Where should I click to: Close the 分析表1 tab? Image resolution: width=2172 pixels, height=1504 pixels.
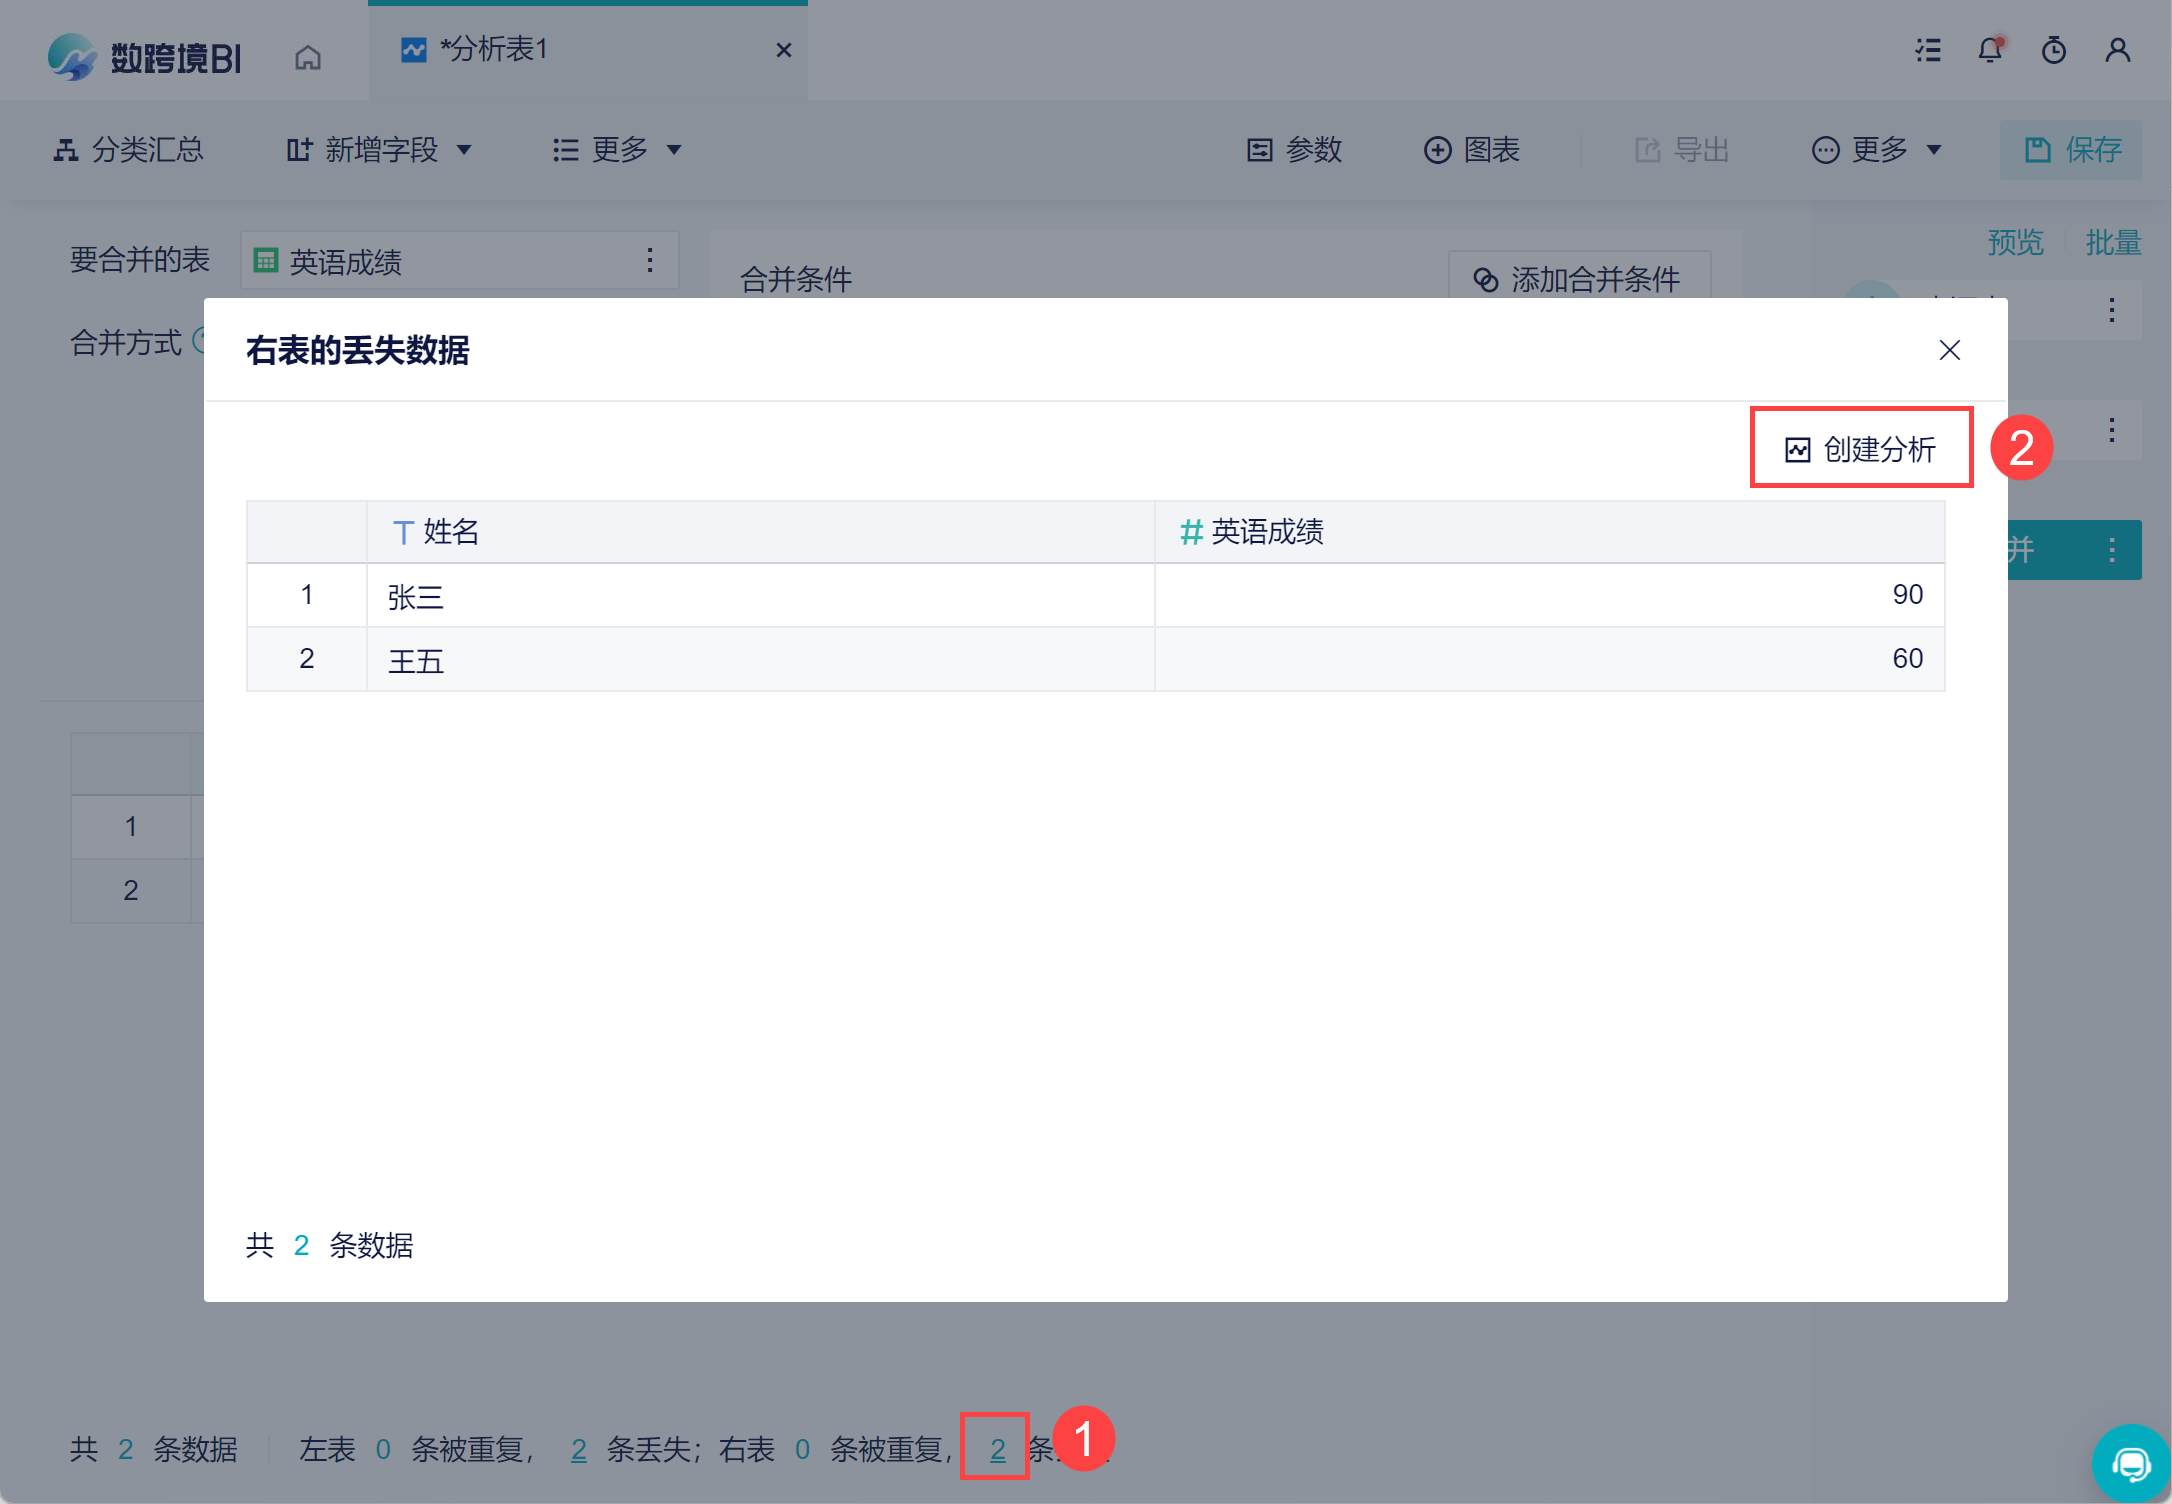point(784,50)
